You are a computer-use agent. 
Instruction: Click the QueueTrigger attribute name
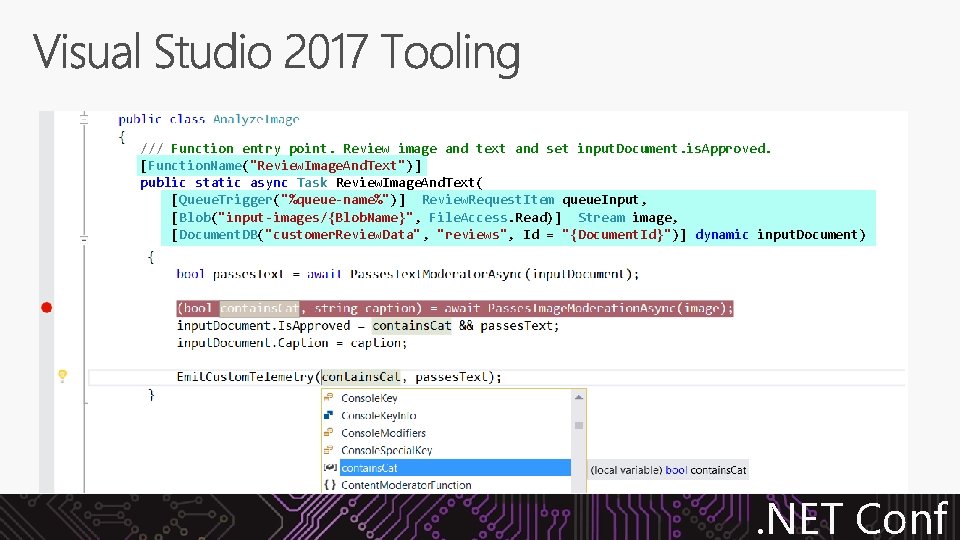(x=225, y=200)
